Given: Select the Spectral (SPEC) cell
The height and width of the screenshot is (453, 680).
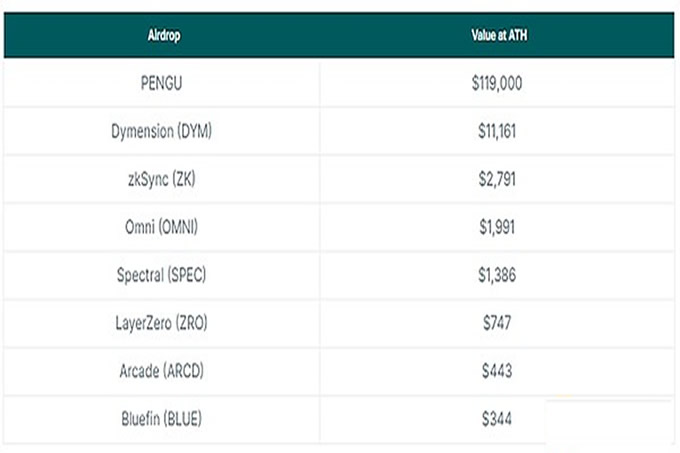Looking at the screenshot, I should 163,275.
